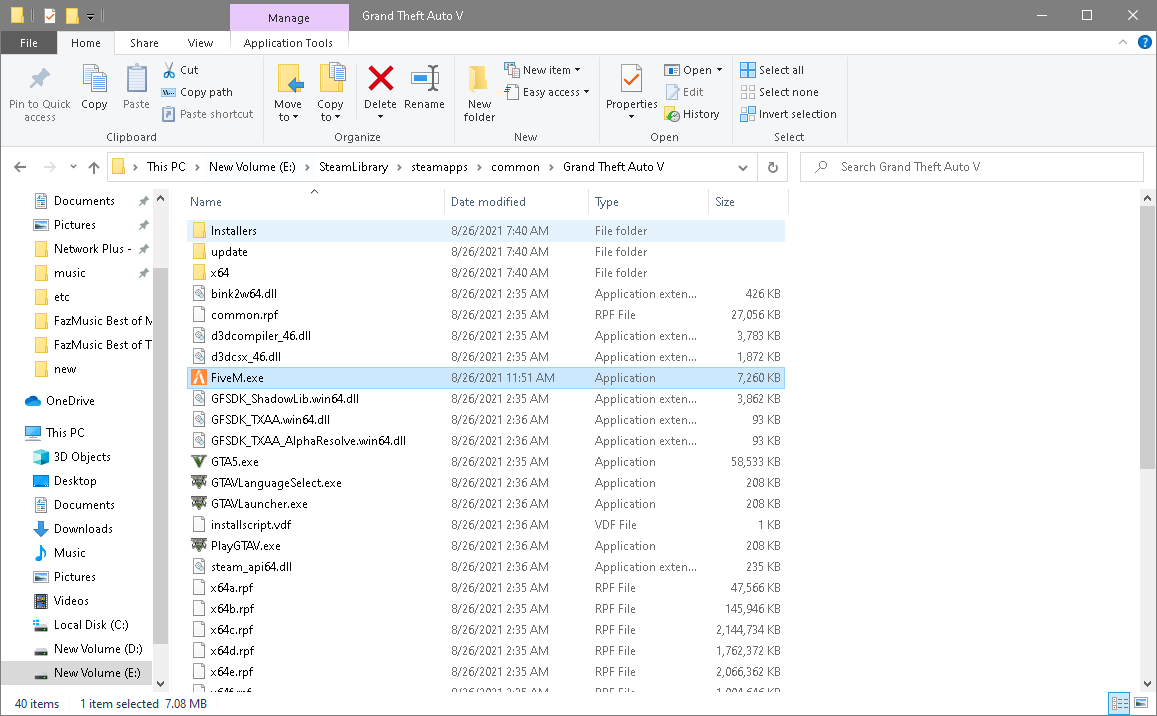Click the Manage contextual tab
Image resolution: width=1157 pixels, height=716 pixels.
click(289, 18)
